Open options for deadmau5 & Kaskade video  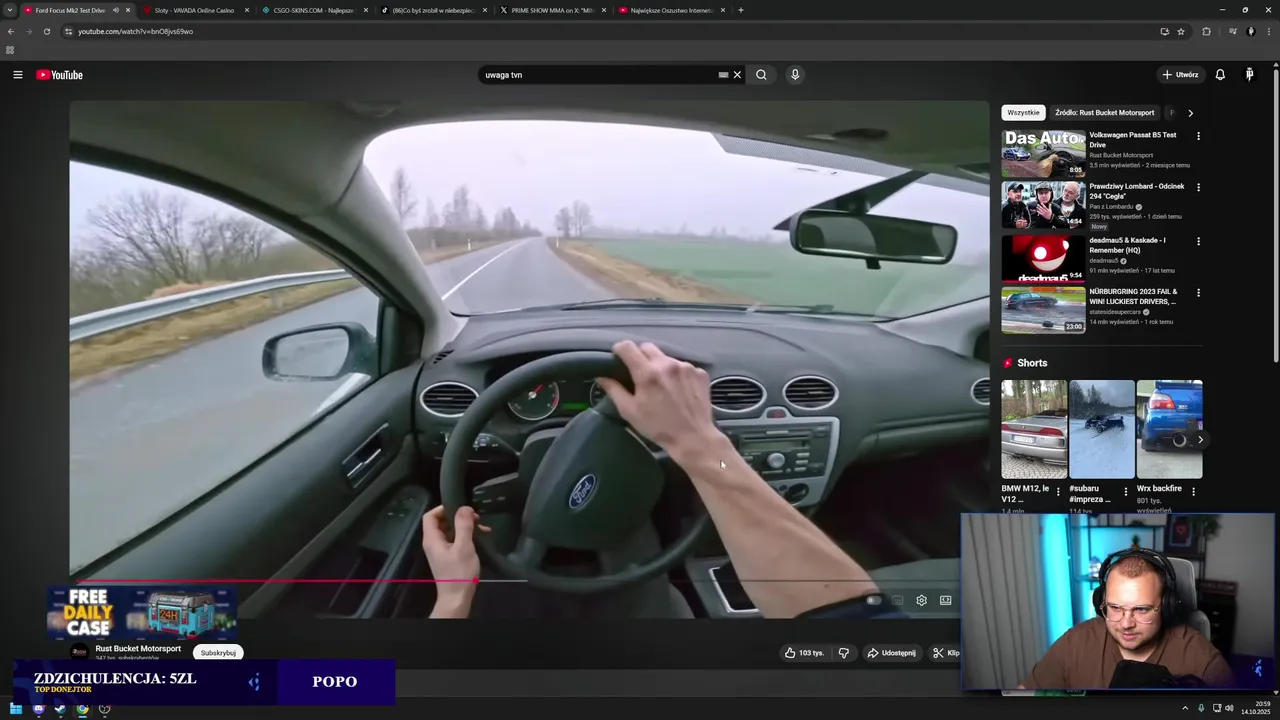point(1198,241)
